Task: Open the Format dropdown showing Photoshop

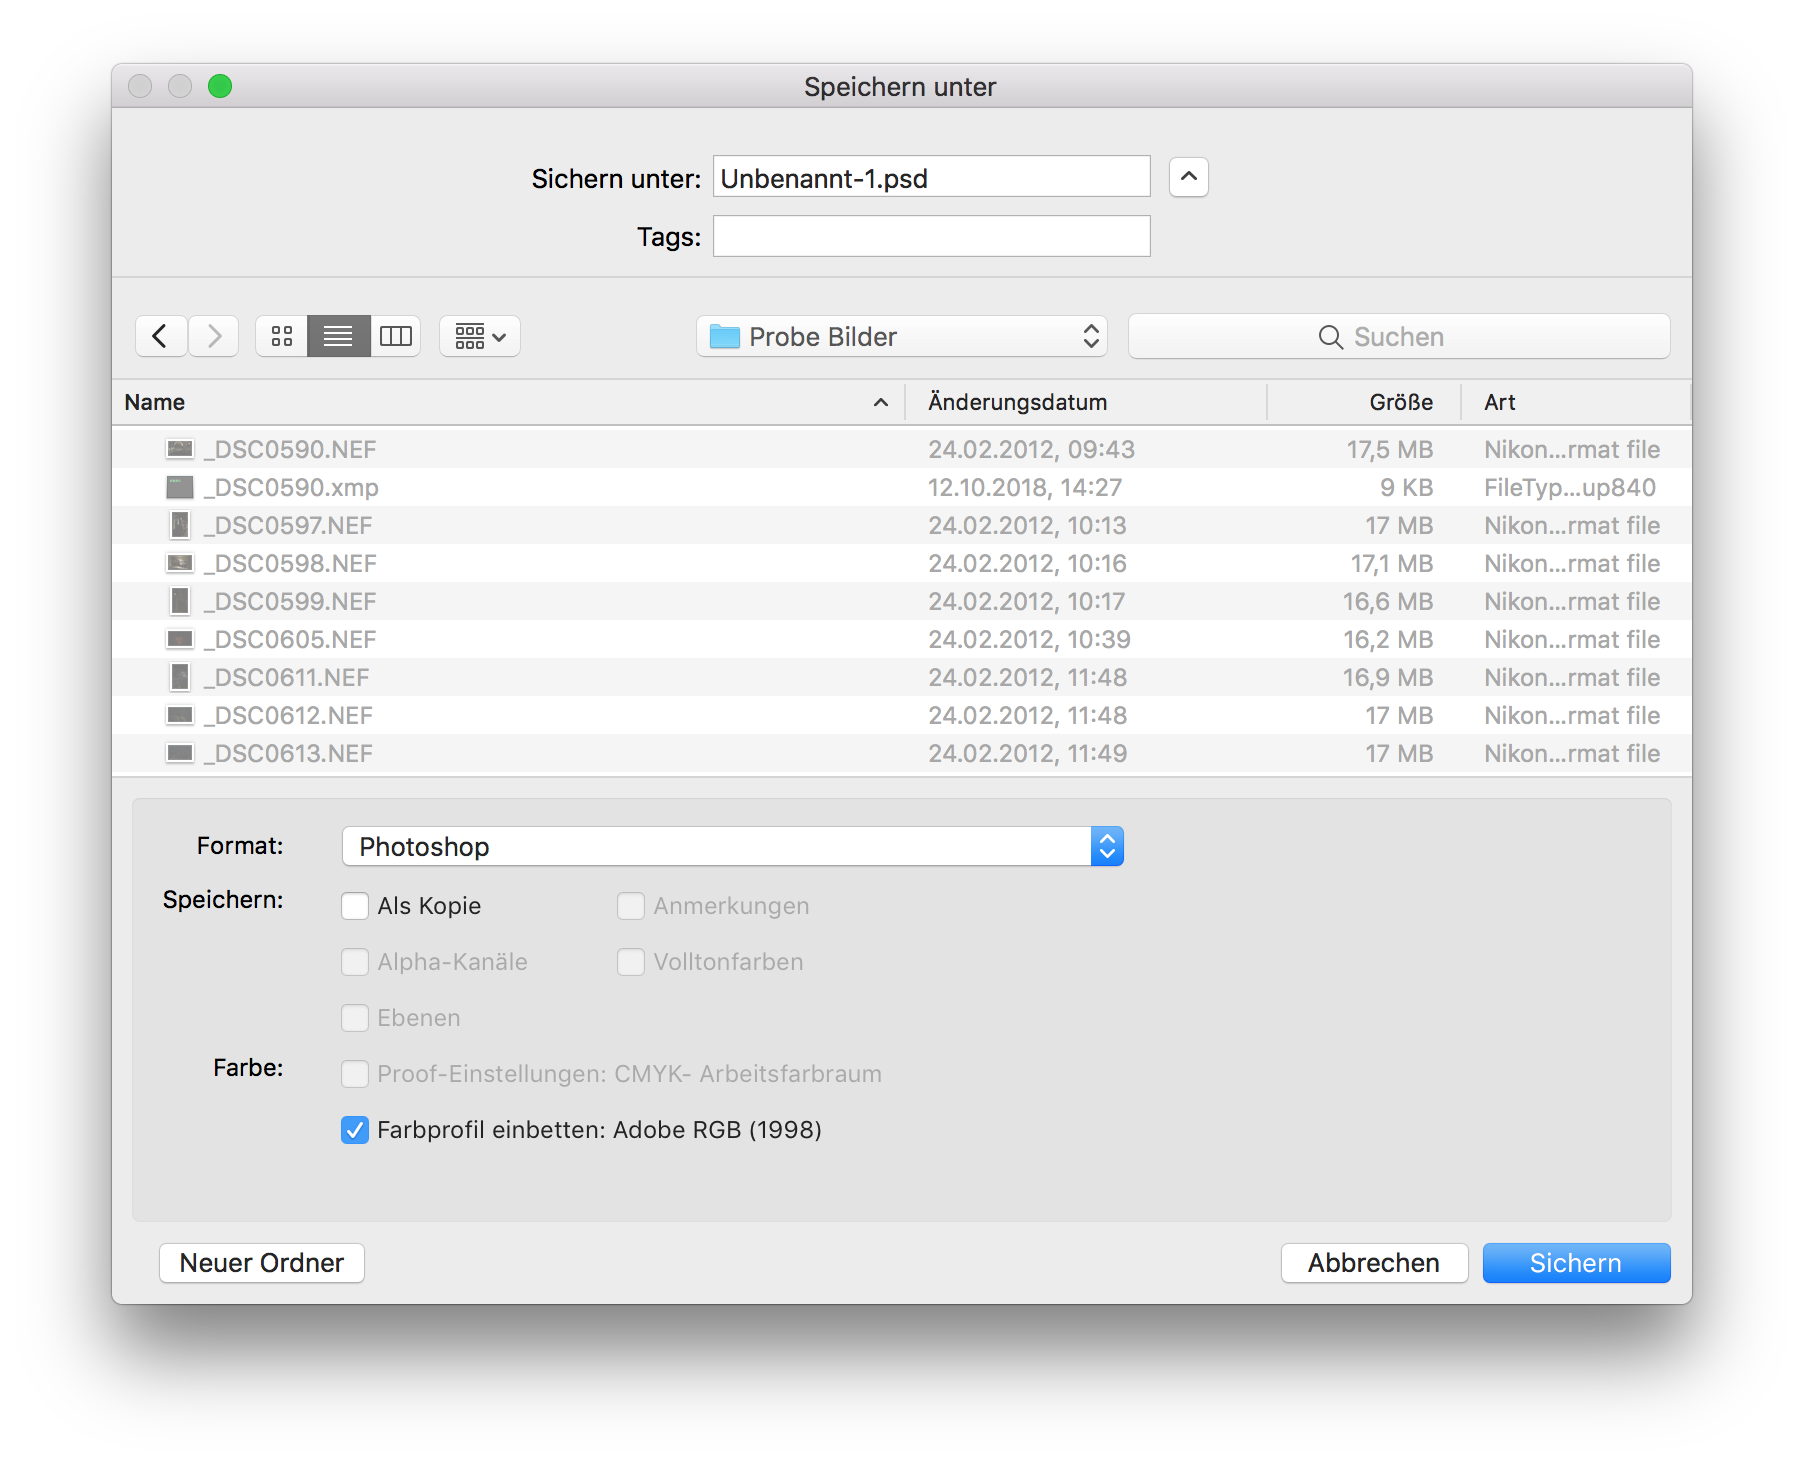Action: 732,847
